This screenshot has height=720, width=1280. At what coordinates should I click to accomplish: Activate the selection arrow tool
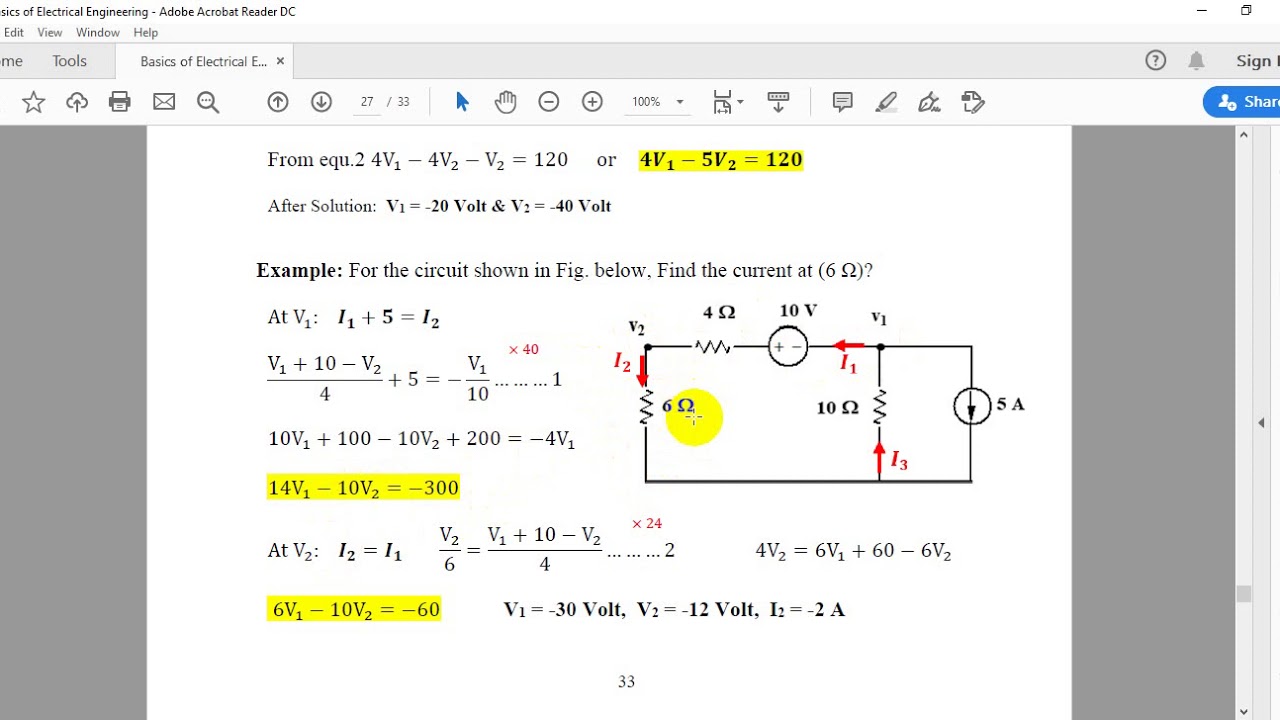(x=462, y=102)
